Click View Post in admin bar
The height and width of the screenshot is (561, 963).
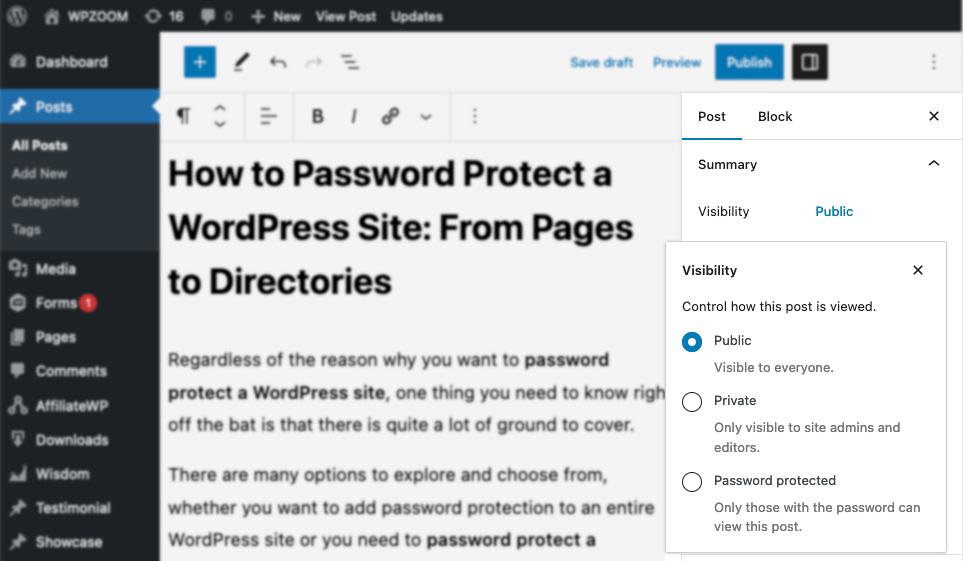click(346, 17)
